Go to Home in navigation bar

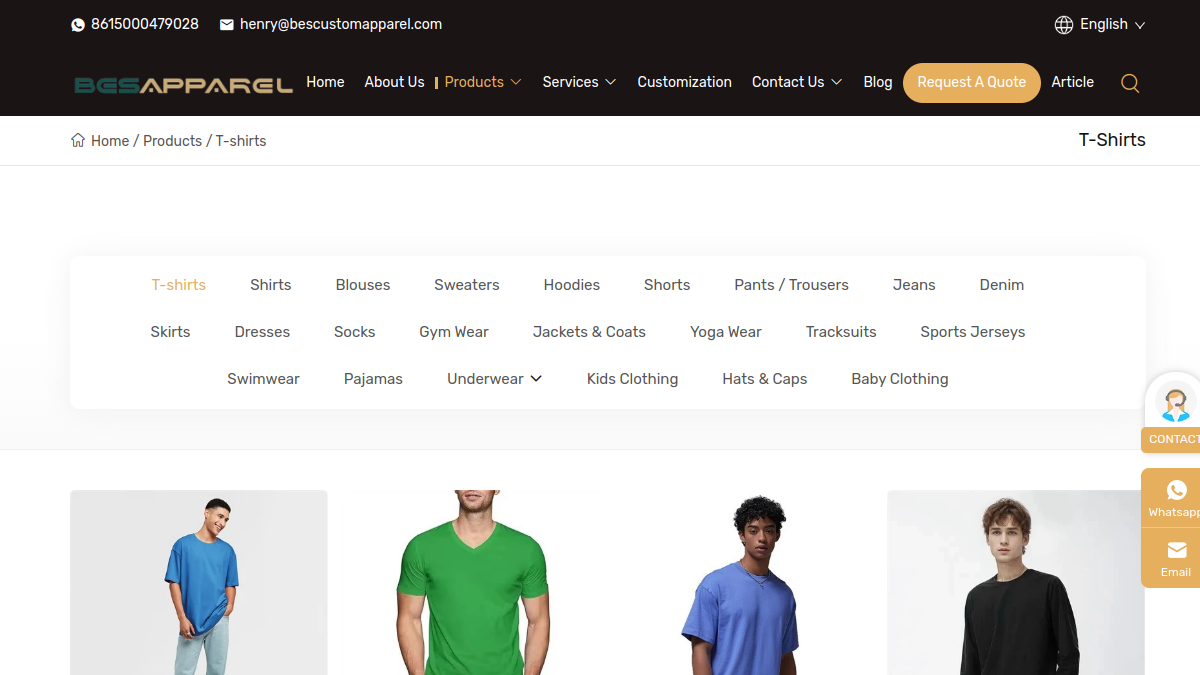click(325, 82)
